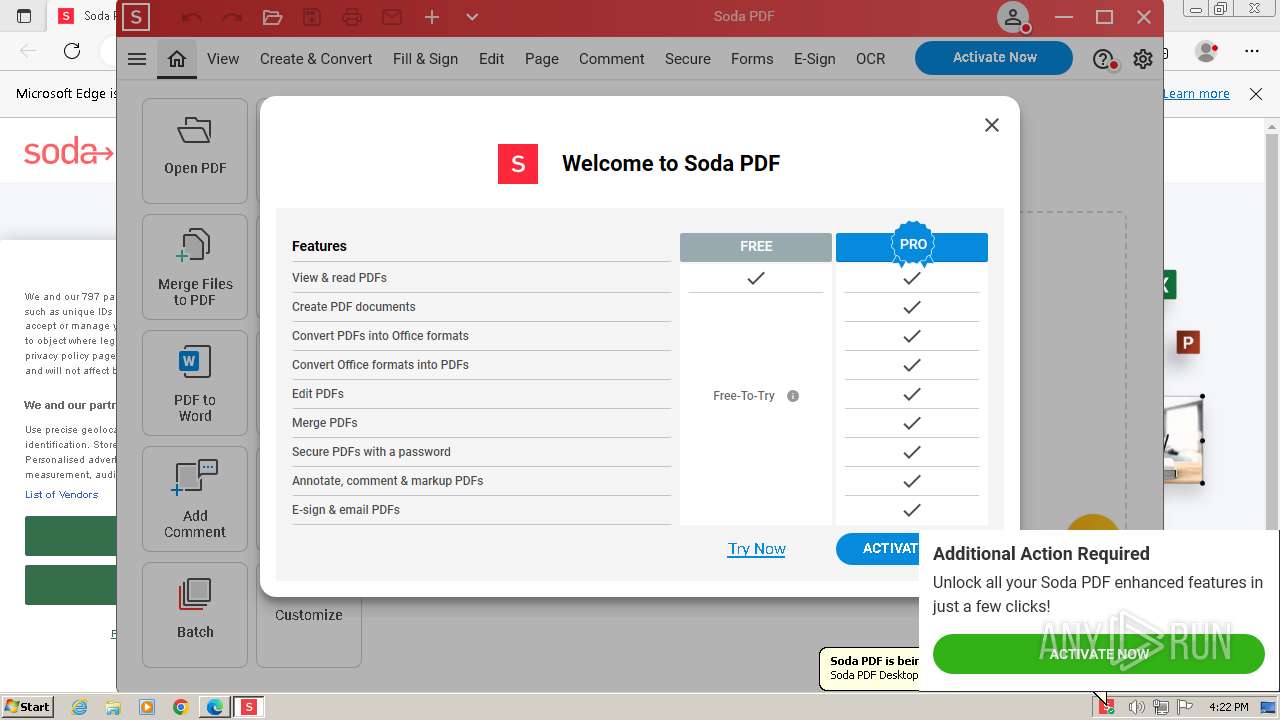
Task: Reload the page in Edge
Action: (x=72, y=51)
